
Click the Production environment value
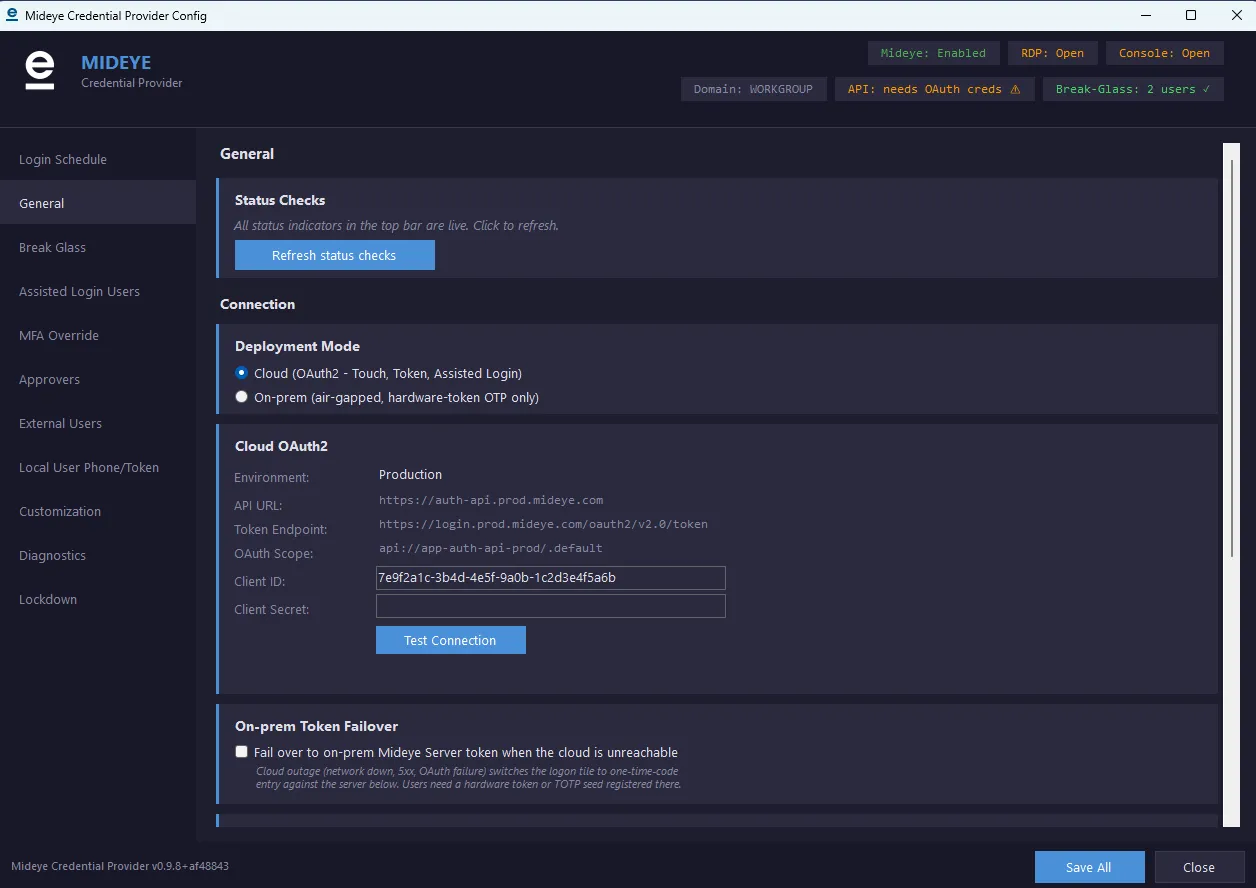click(x=410, y=474)
